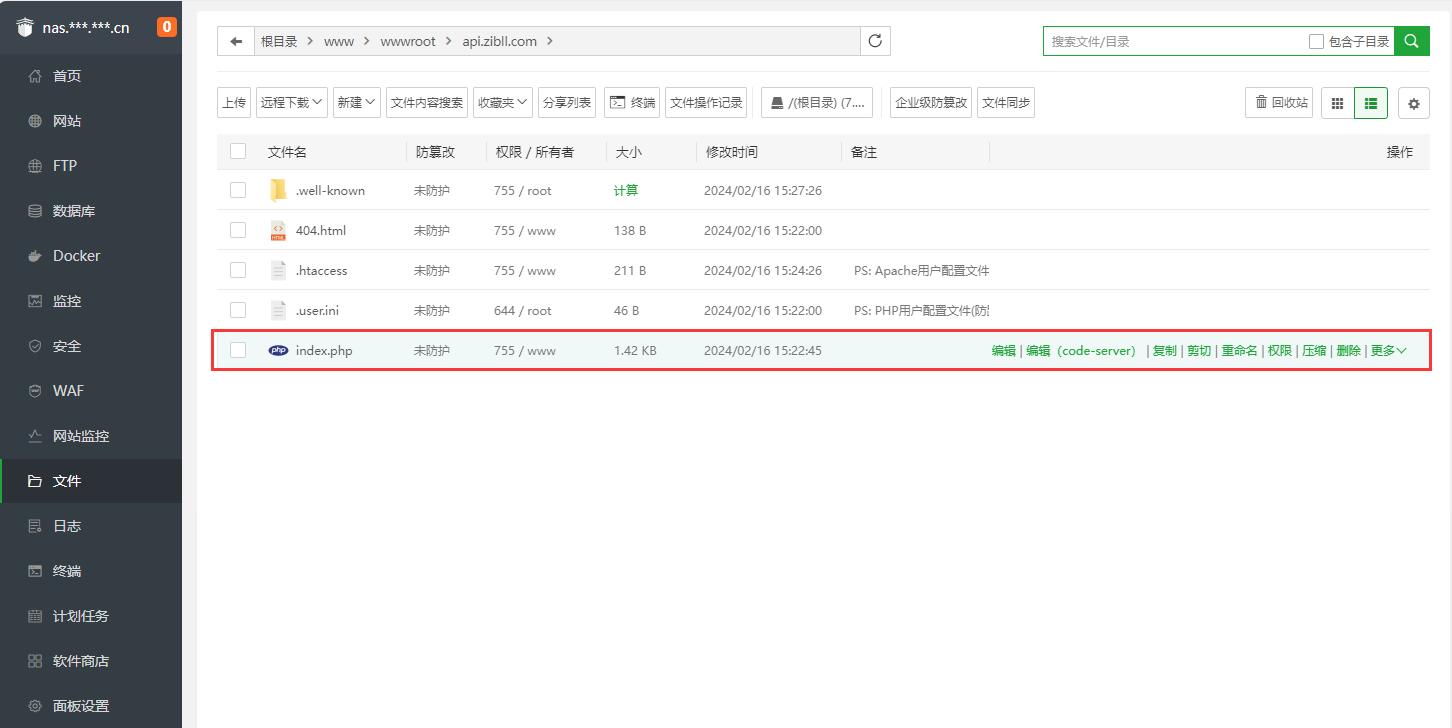The width and height of the screenshot is (1452, 728).
Task: Expand 更多 options for index.php
Action: 1388,350
